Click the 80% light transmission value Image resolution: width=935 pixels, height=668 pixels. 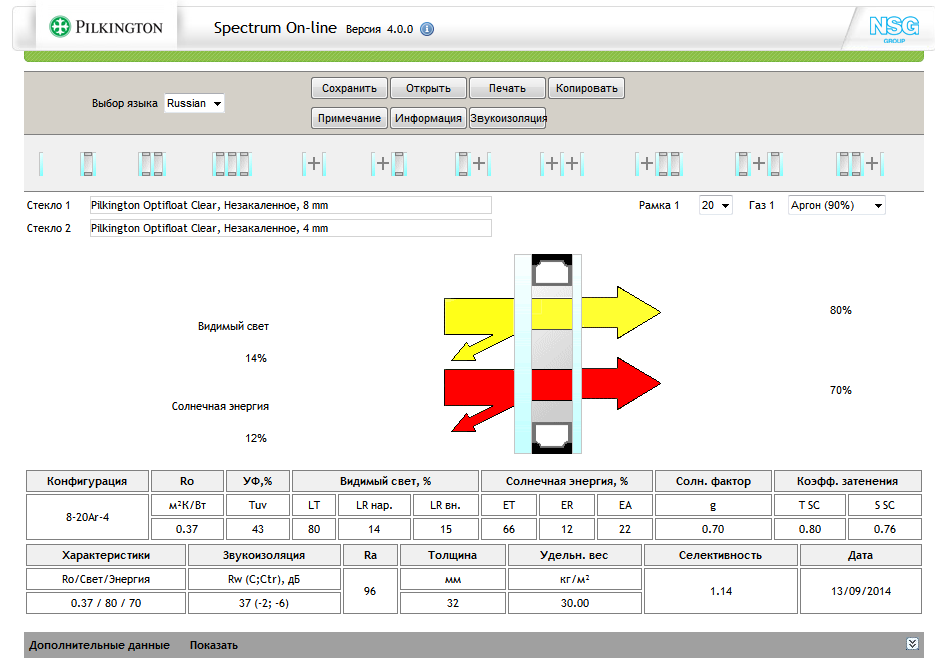coord(841,310)
